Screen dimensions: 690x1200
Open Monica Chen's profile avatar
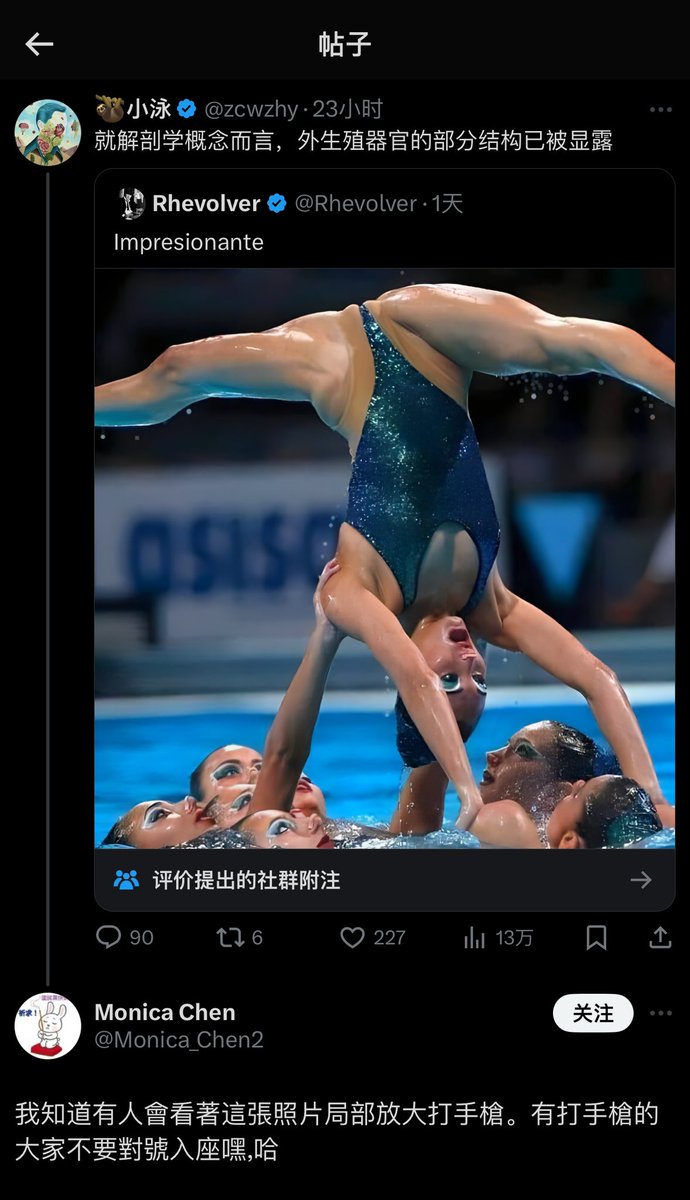(47, 1025)
